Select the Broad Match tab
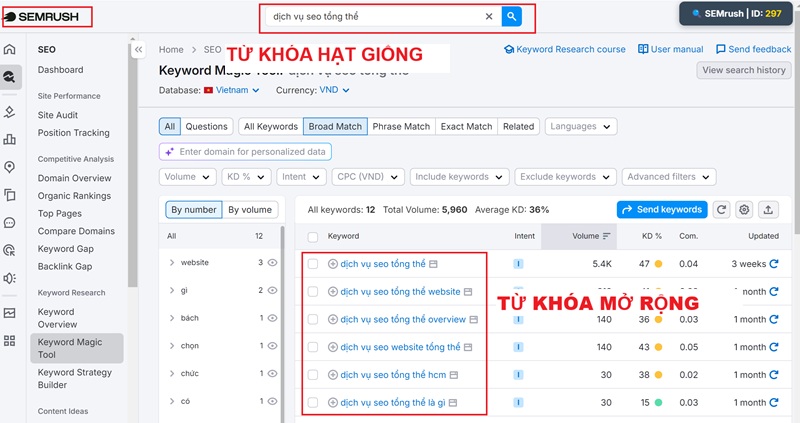The height and width of the screenshot is (423, 800). [x=335, y=127]
